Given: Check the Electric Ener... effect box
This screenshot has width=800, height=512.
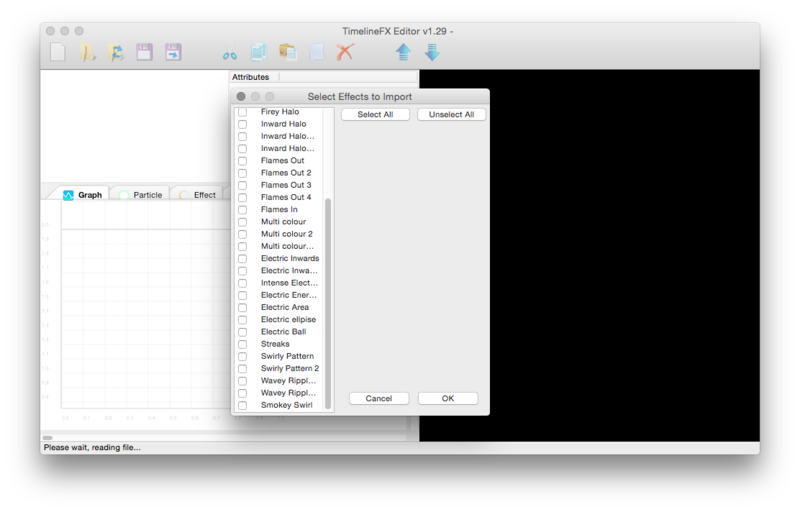Looking at the screenshot, I should (242, 295).
